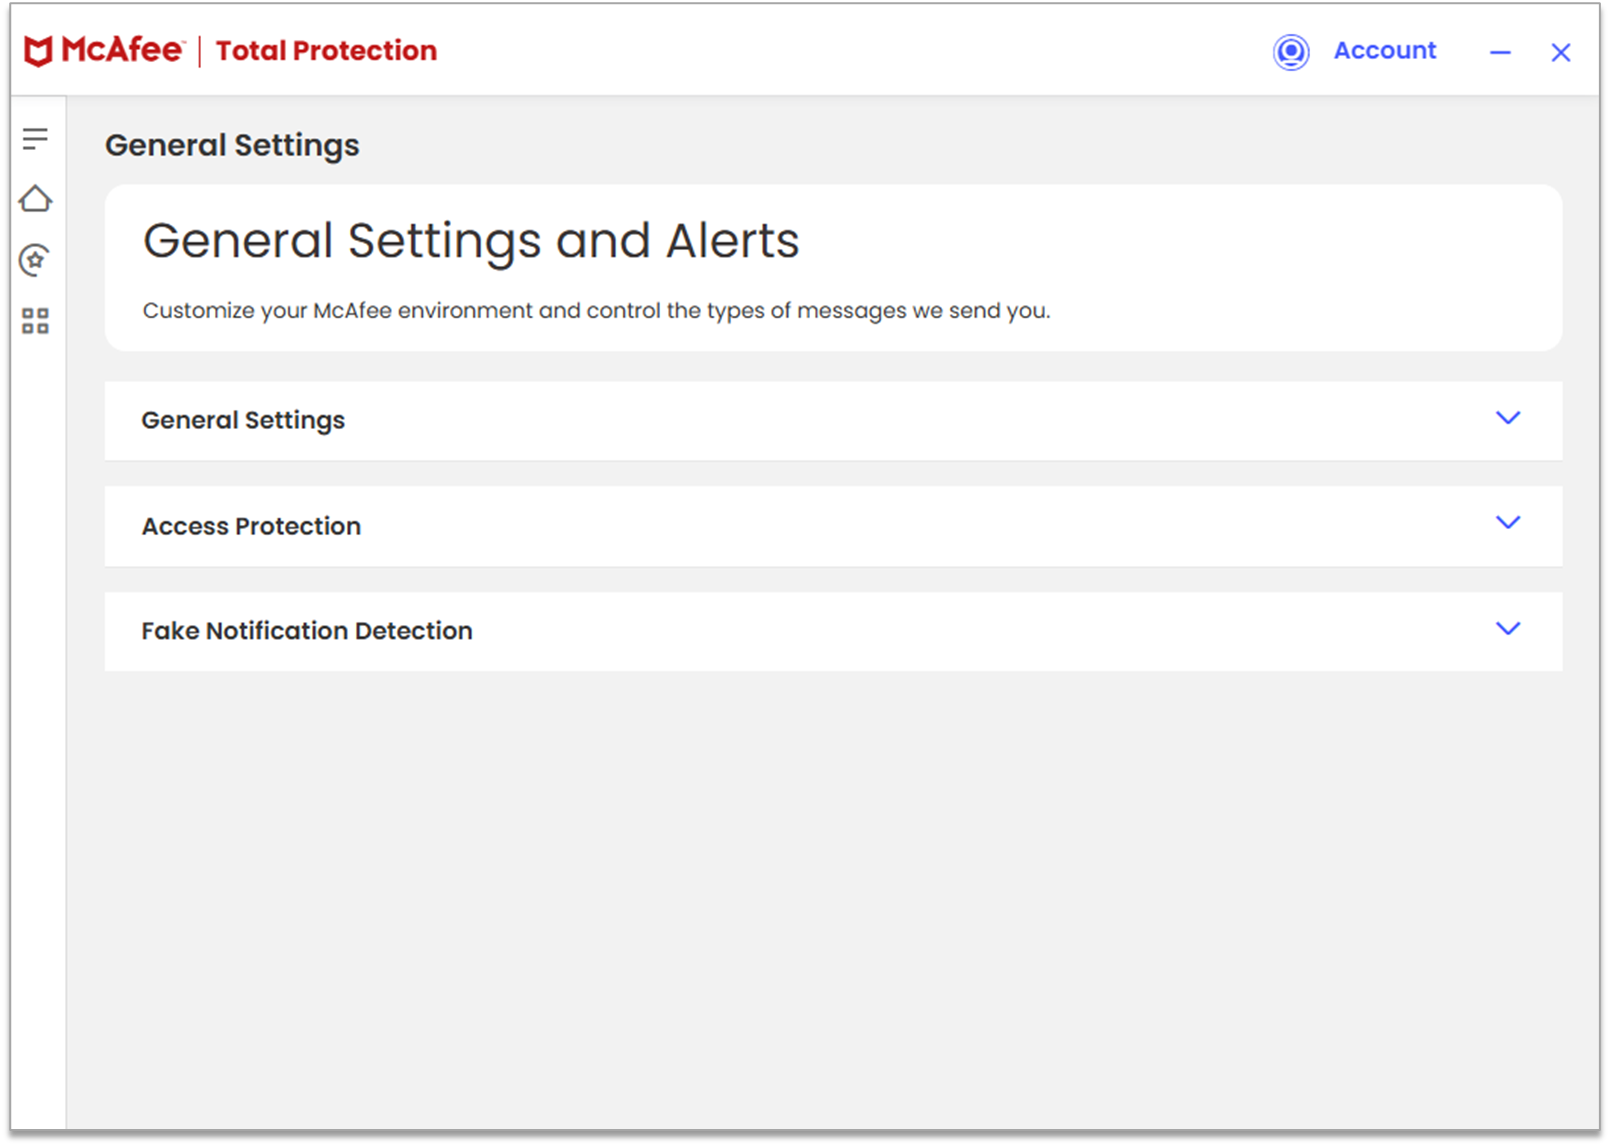This screenshot has height=1146, width=1610.
Task: Open the protection score star icon
Action: point(35,260)
